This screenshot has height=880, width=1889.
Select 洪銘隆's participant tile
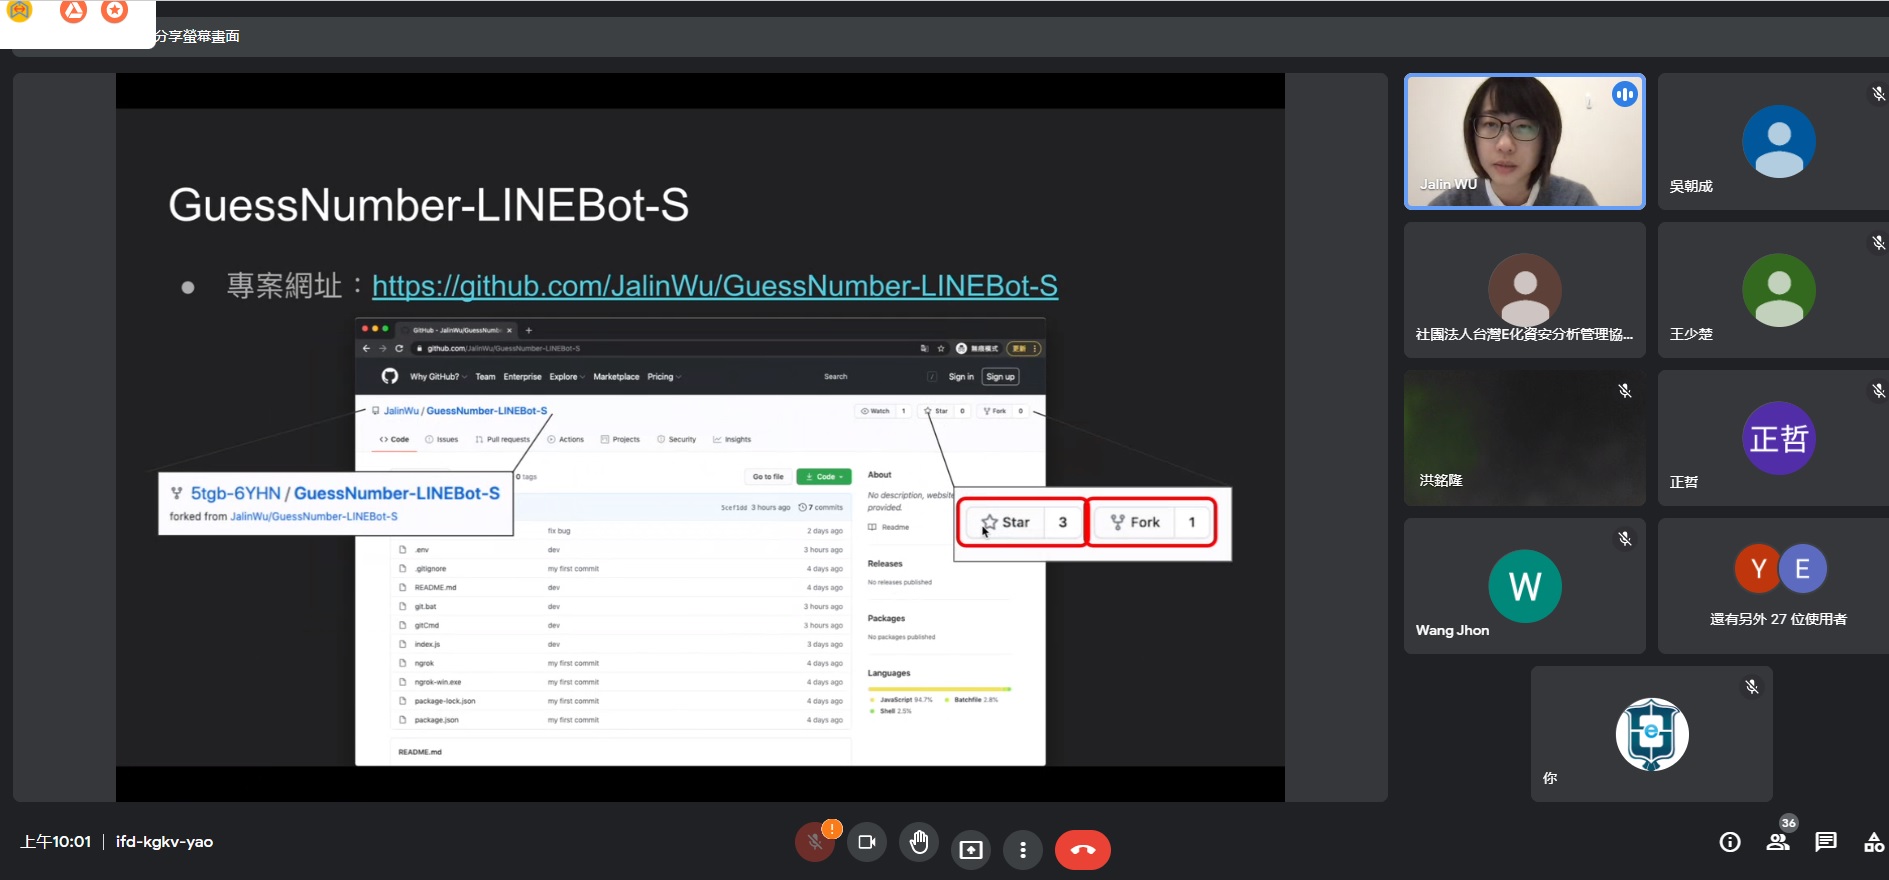tap(1525, 438)
